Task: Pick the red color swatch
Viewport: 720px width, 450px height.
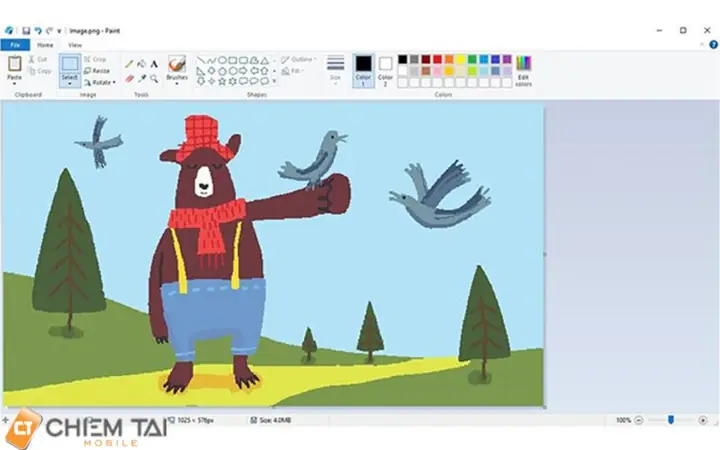Action: (437, 59)
